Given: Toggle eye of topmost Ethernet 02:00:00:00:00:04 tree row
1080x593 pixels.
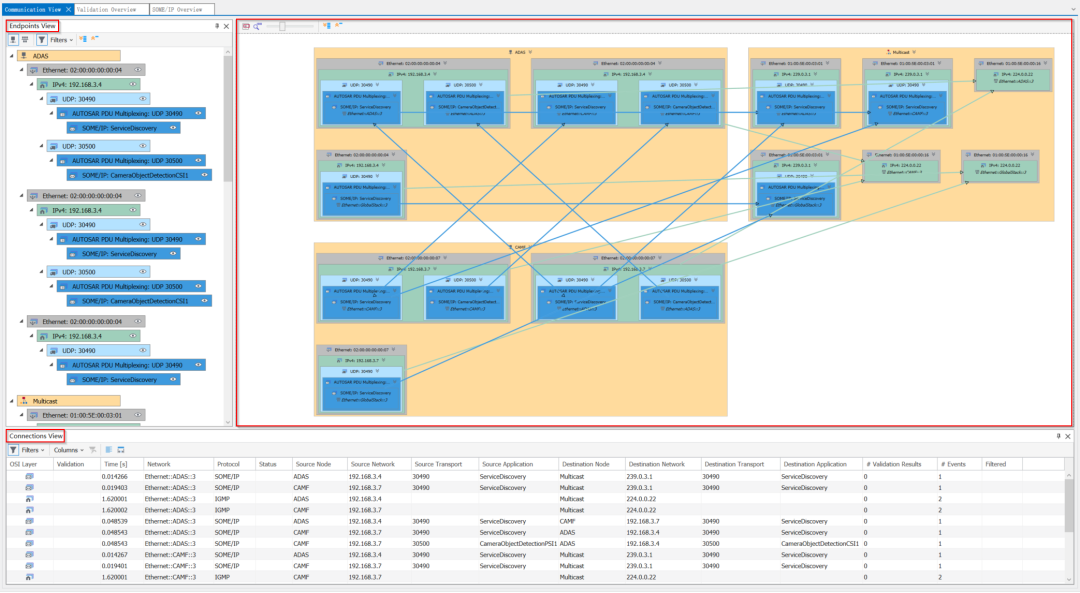Looking at the screenshot, I should coord(138,70).
